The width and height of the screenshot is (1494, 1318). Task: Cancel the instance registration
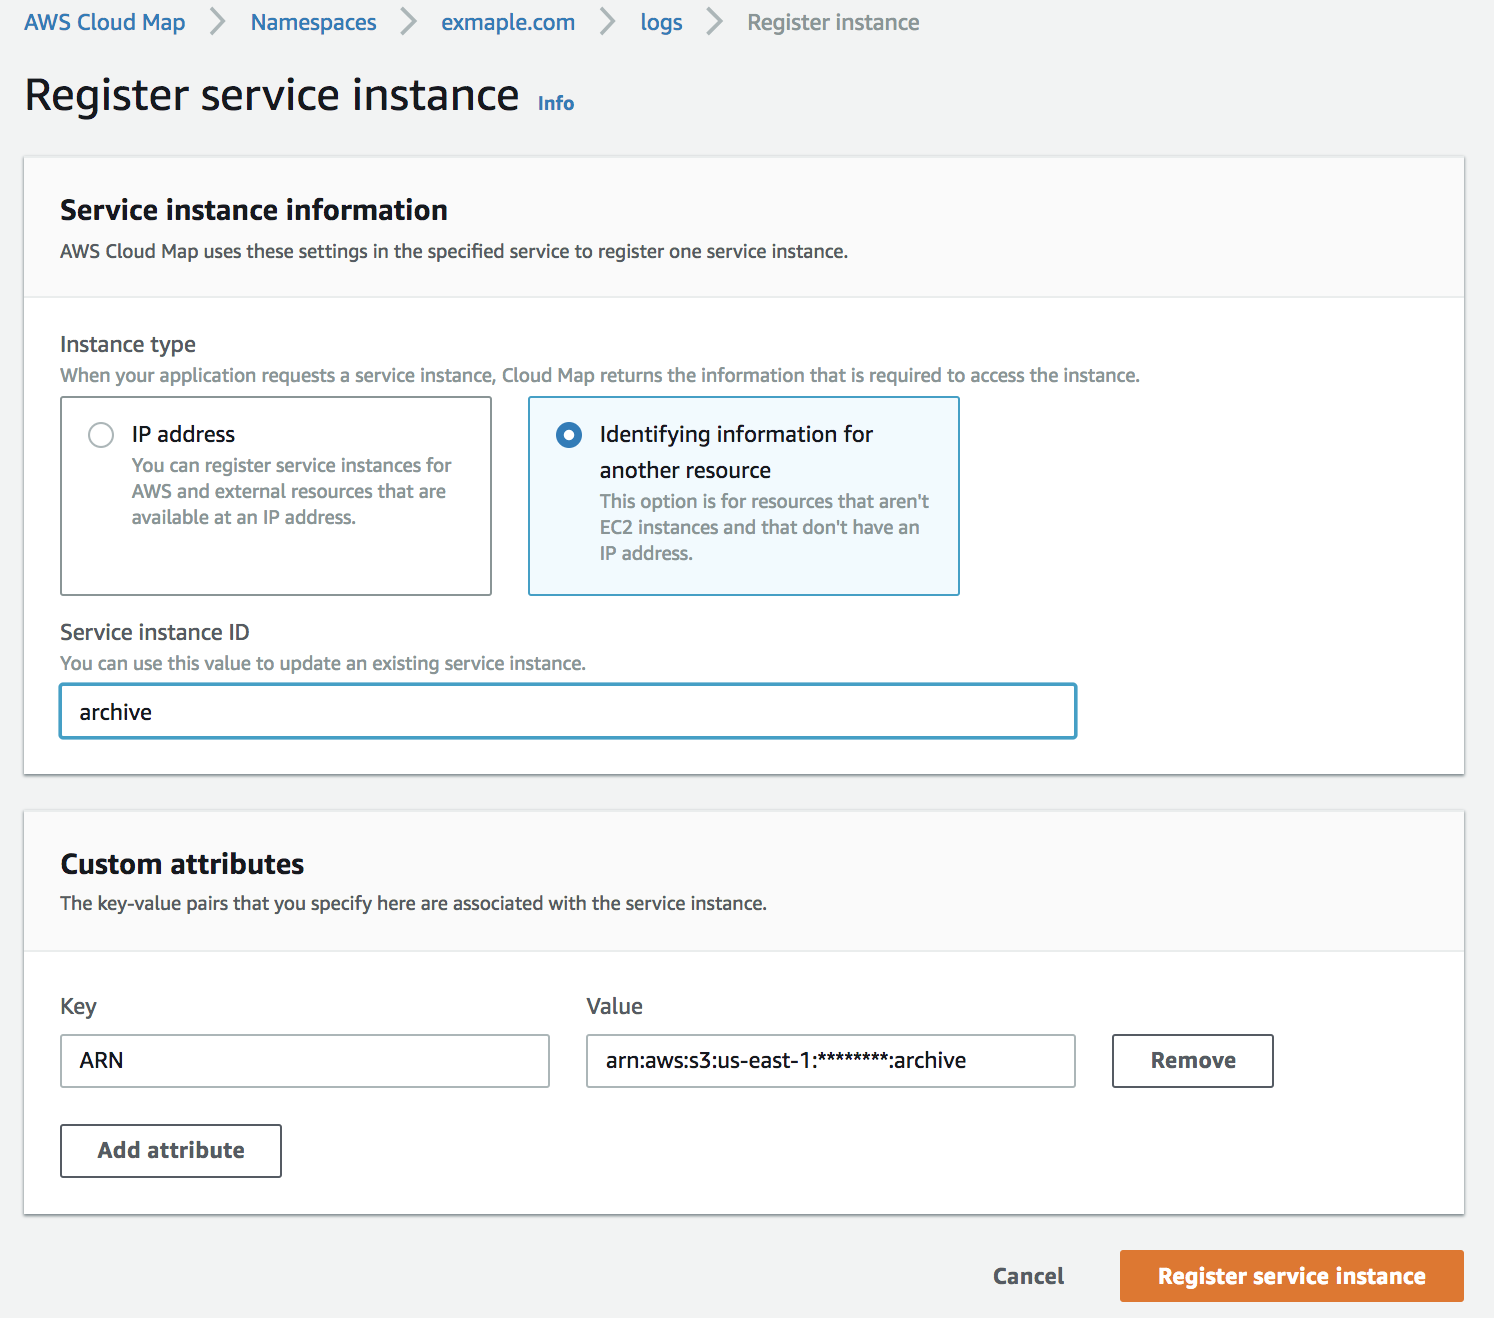point(1027,1275)
